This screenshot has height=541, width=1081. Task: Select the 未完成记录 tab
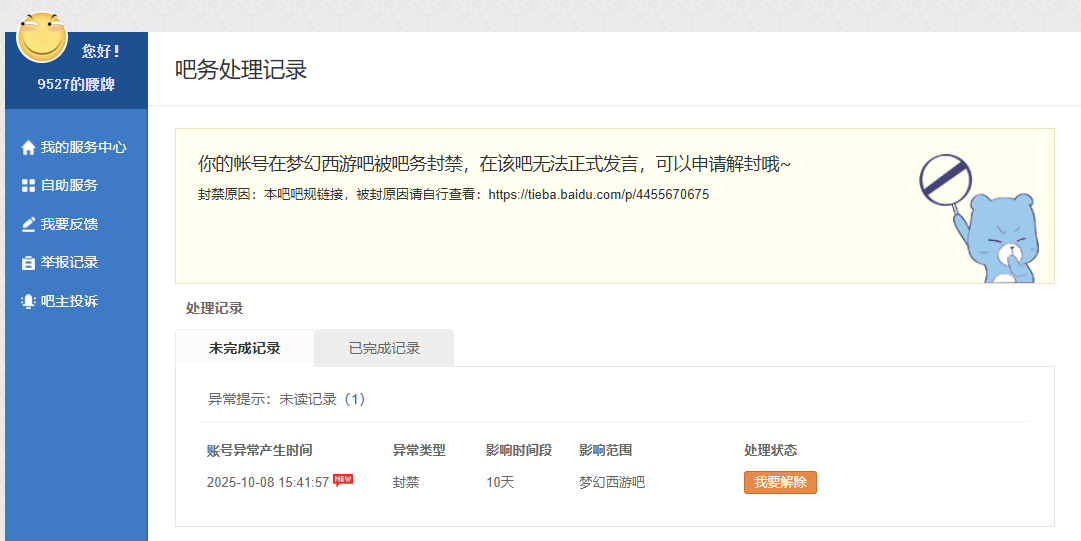coord(244,348)
